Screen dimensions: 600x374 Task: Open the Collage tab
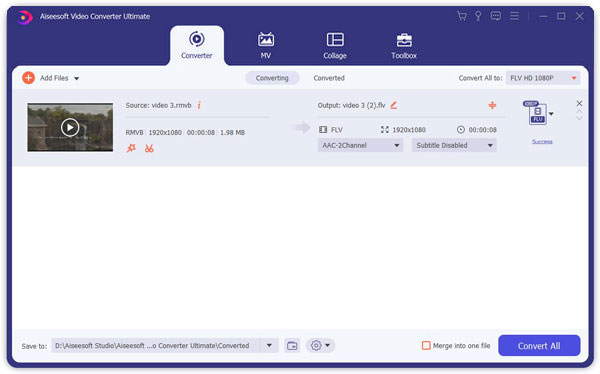click(x=335, y=46)
